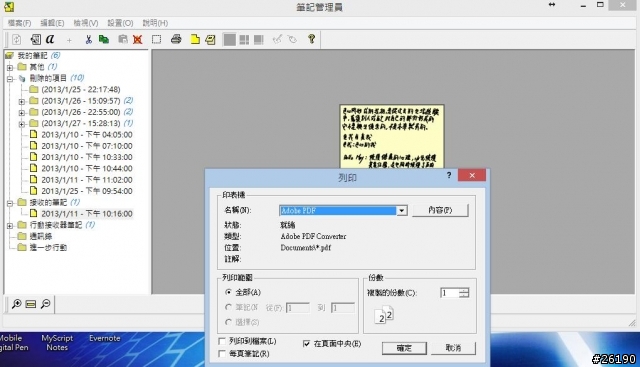The image size is (640, 367).
Task: Click the Print dialog question mark help icon
Action: (449, 175)
